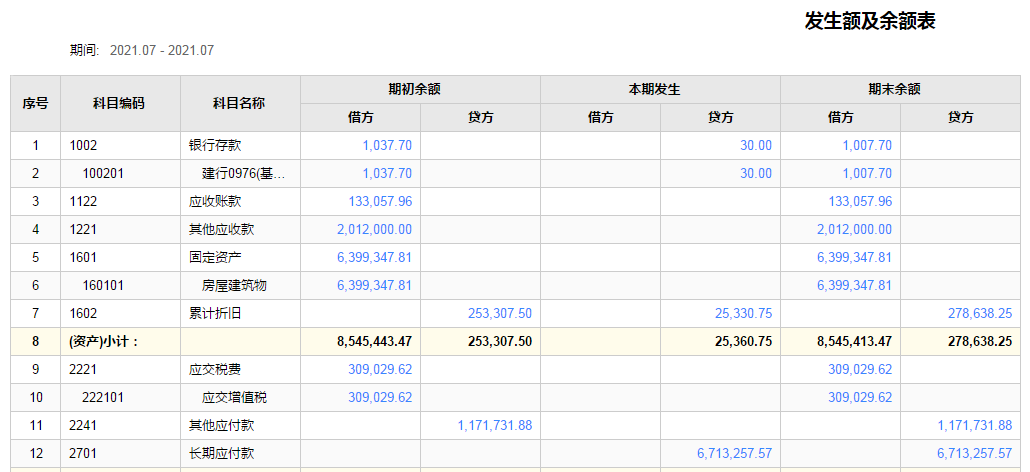The width and height of the screenshot is (1030, 472).
Task: Select the 科目编码 column header
Action: point(120,103)
